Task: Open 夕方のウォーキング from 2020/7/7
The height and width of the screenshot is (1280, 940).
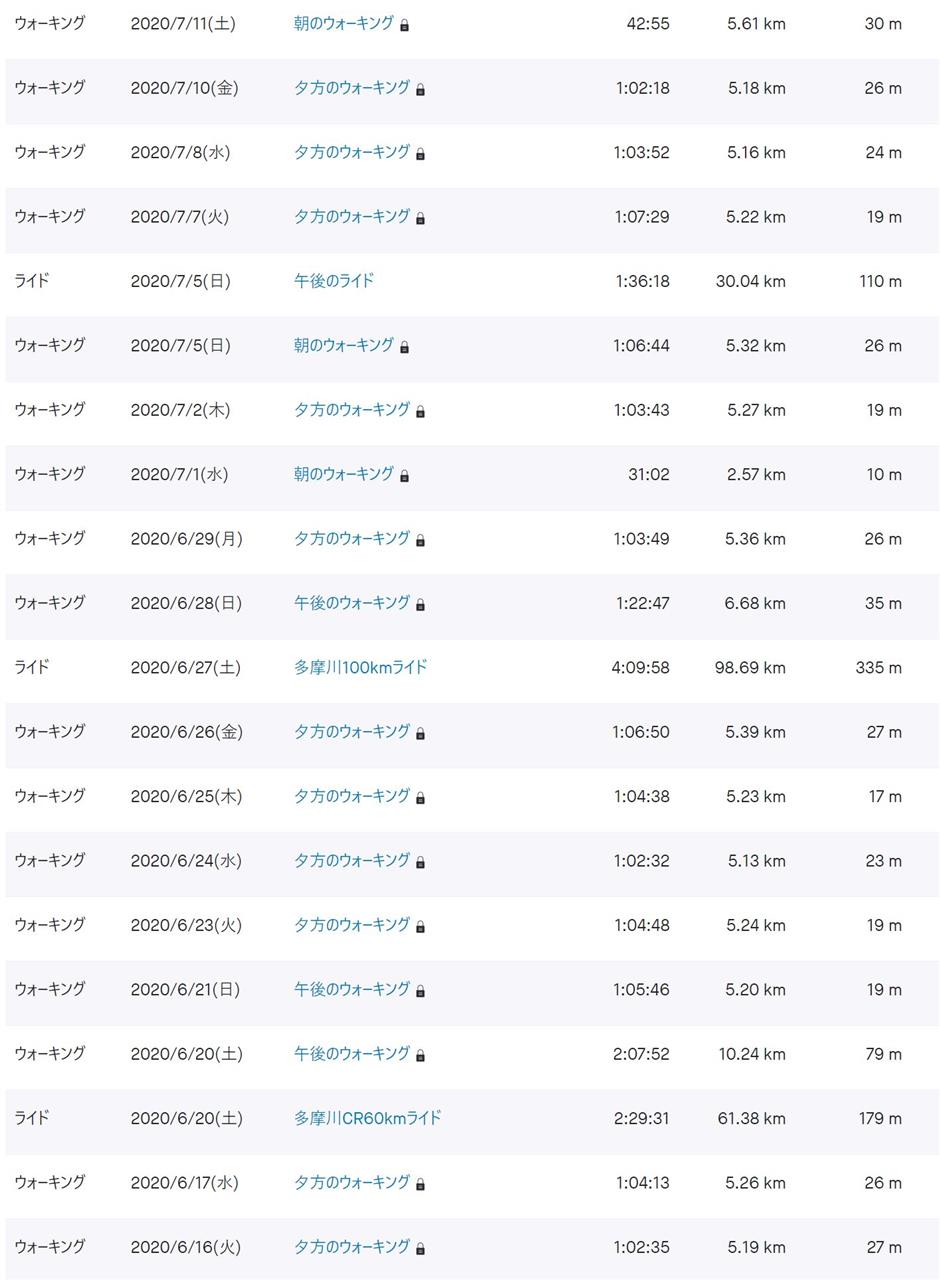Action: coord(352,216)
